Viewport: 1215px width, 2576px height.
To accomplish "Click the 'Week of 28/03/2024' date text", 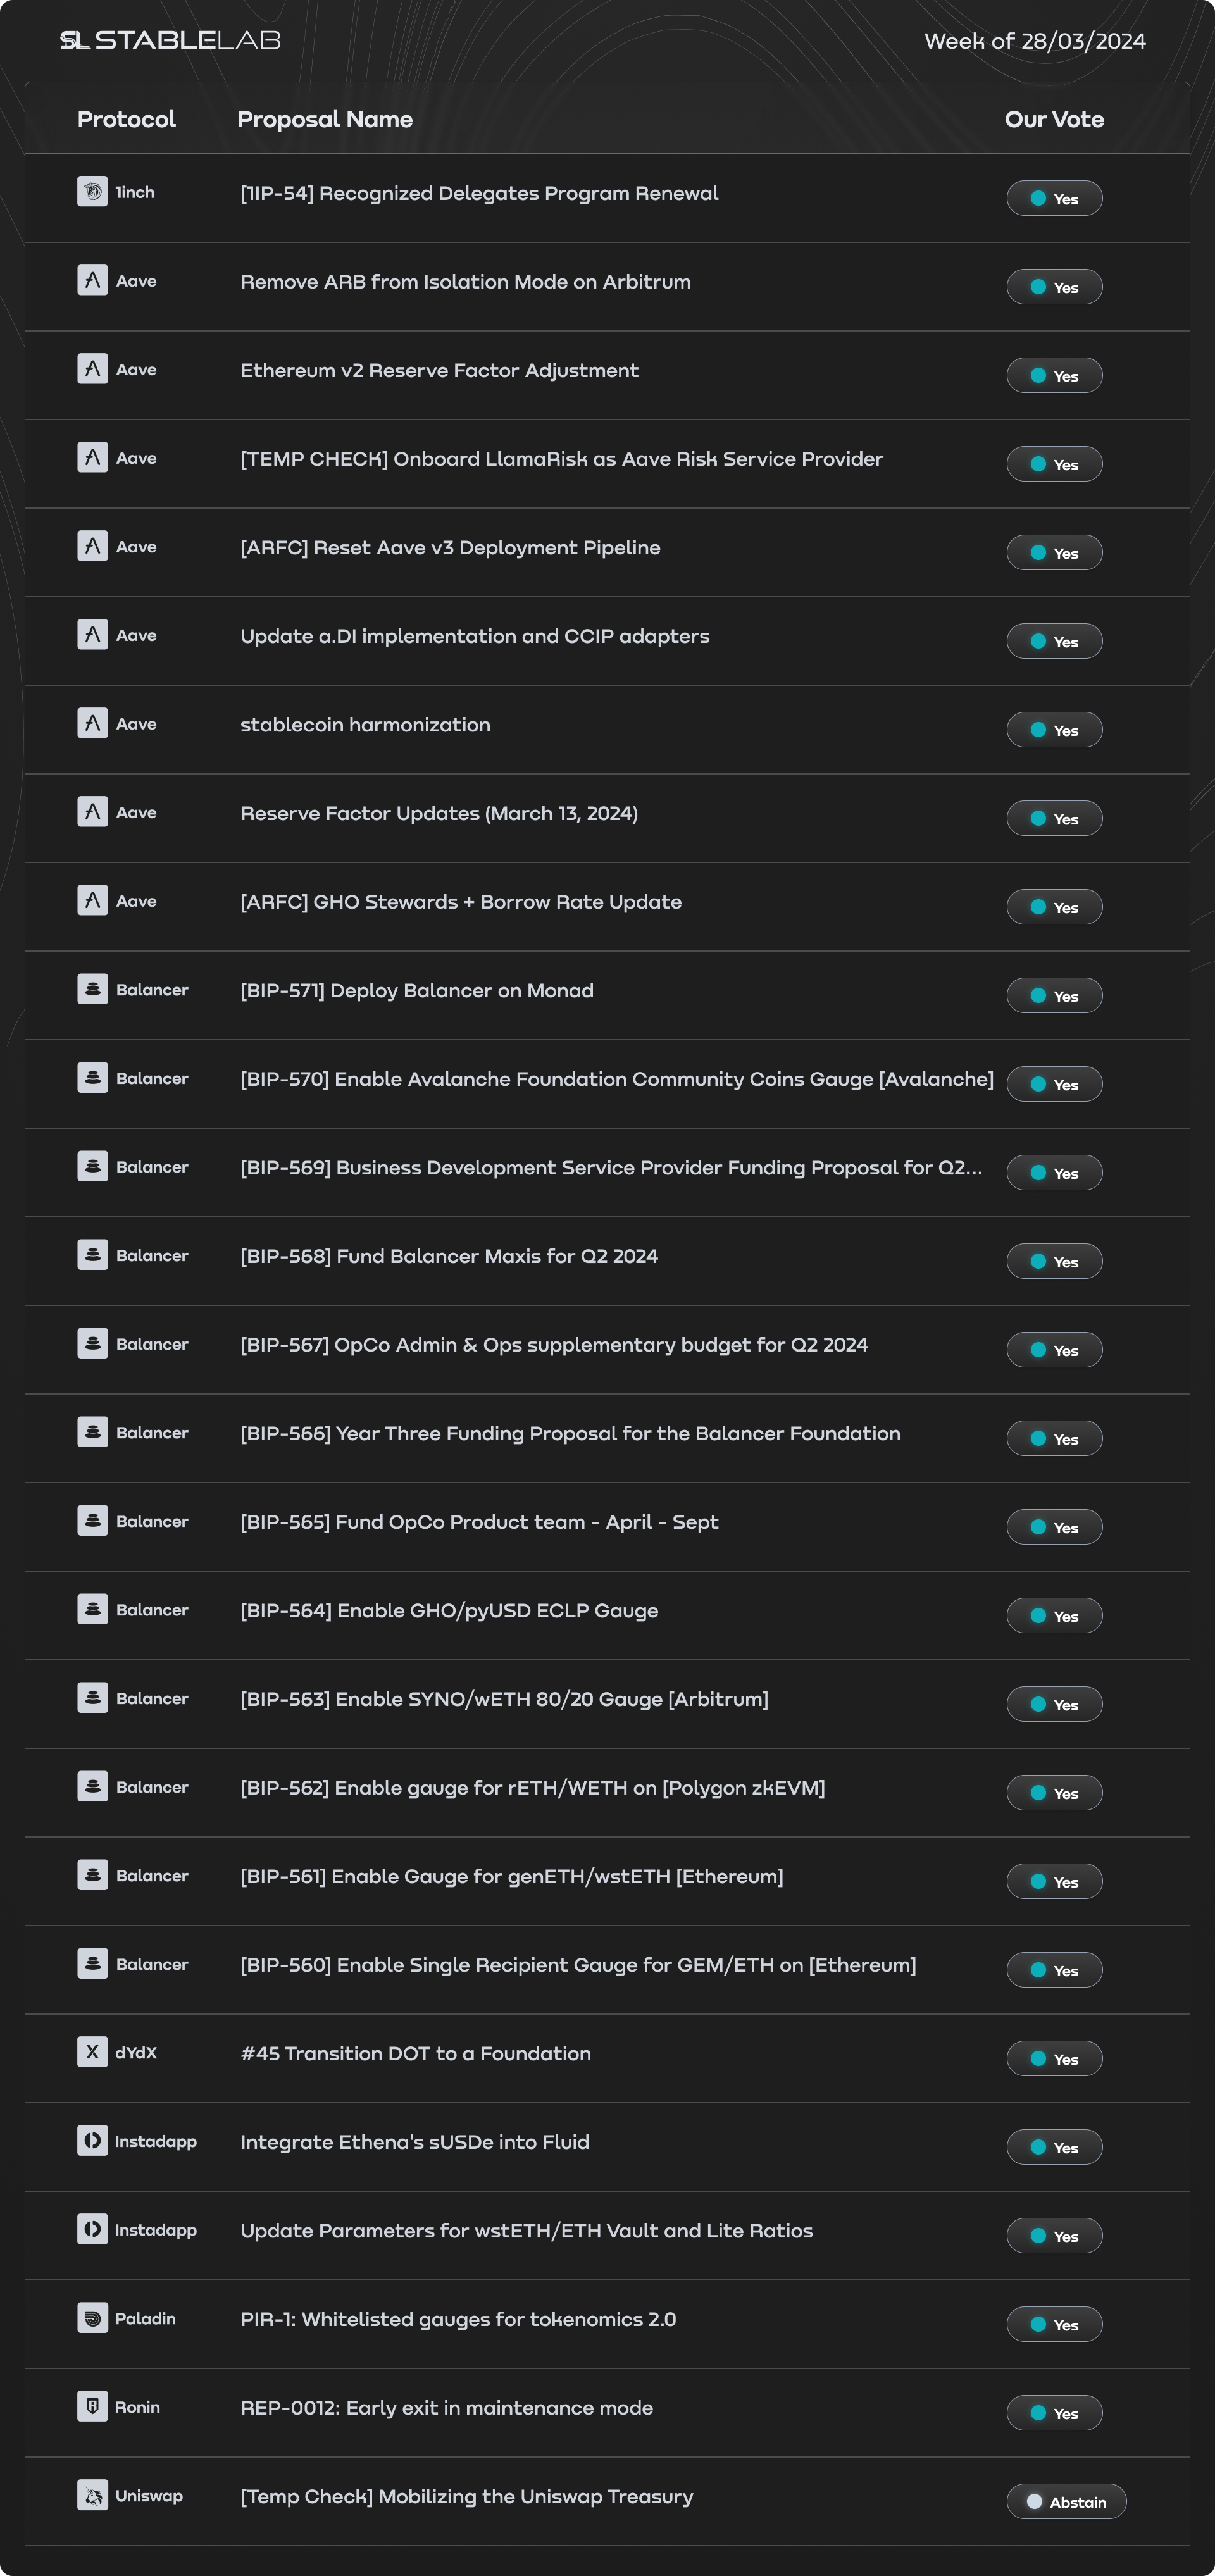I will point(1035,41).
